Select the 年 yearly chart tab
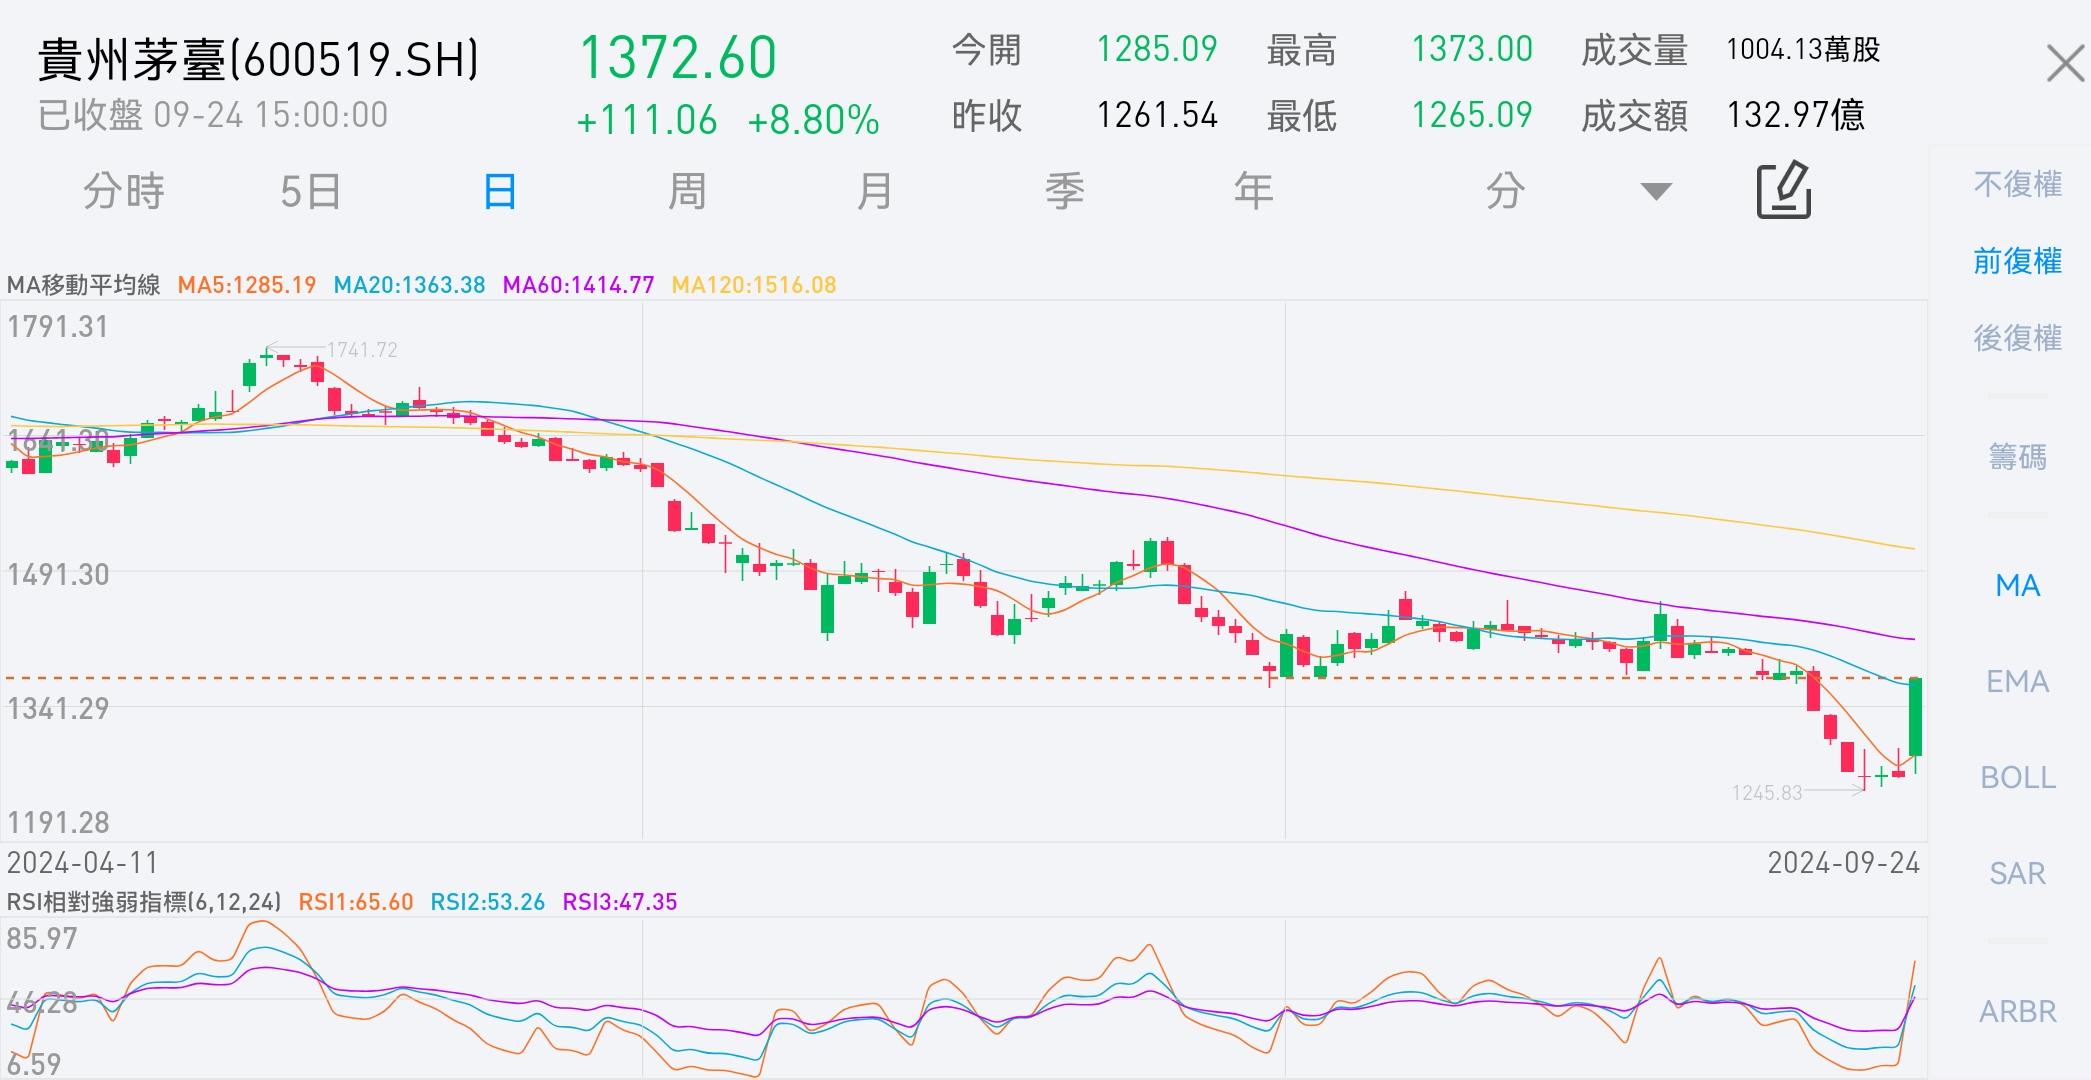This screenshot has height=1080, width=2091. point(1253,191)
